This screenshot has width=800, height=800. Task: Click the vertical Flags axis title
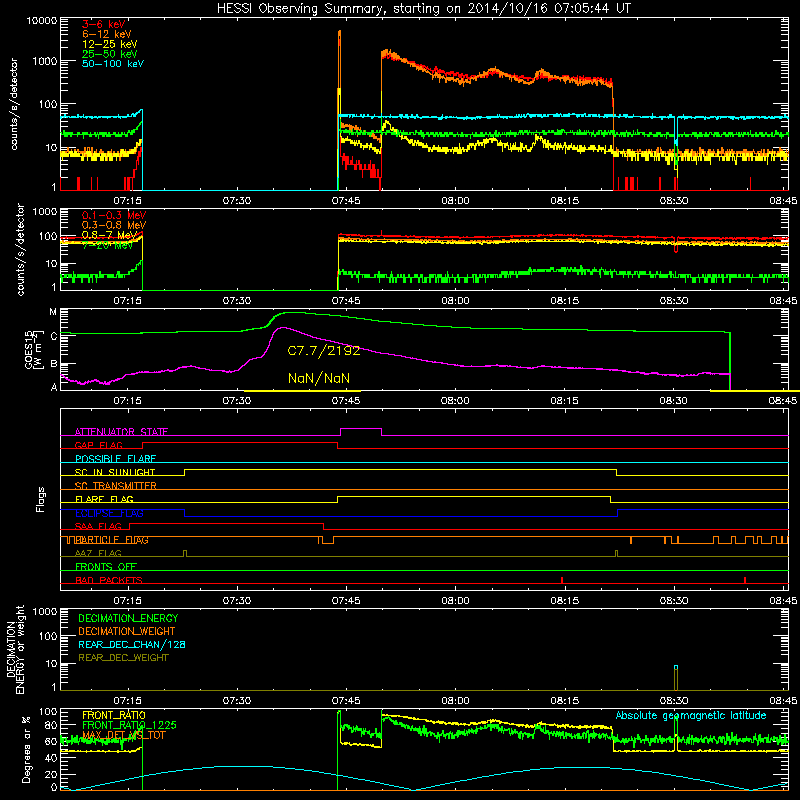click(x=40, y=499)
